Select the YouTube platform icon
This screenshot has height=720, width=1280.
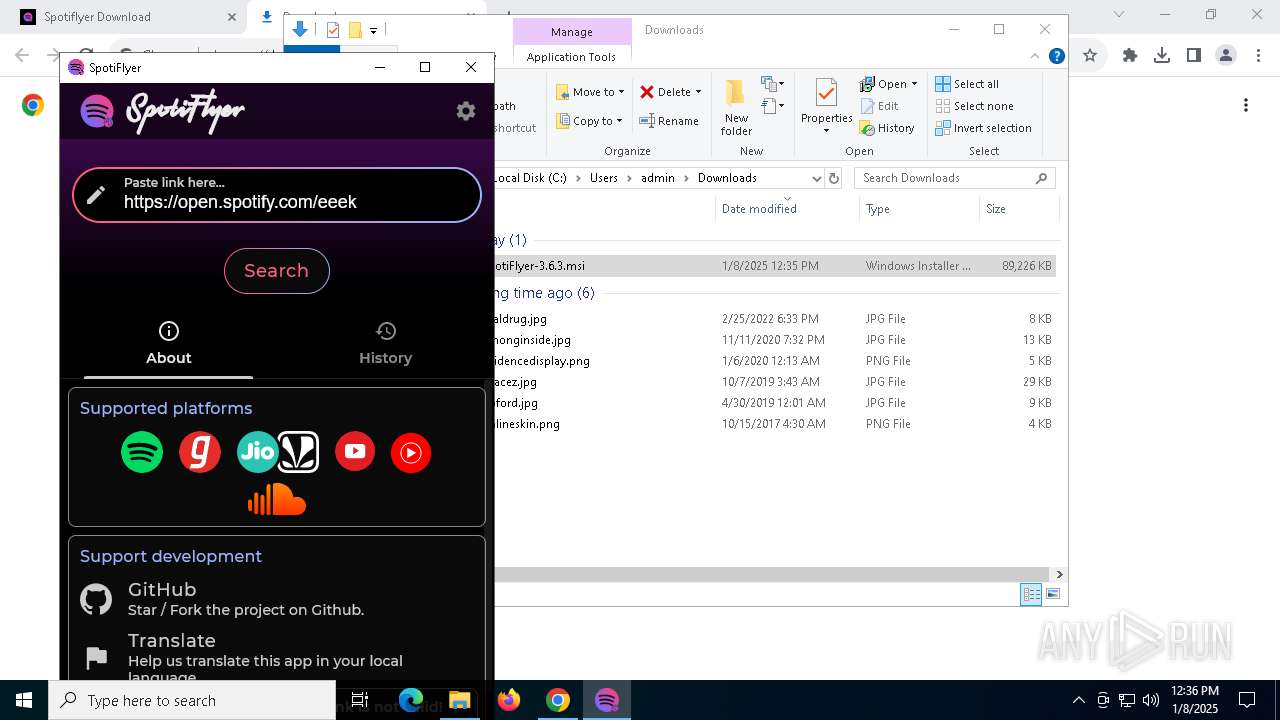click(355, 452)
